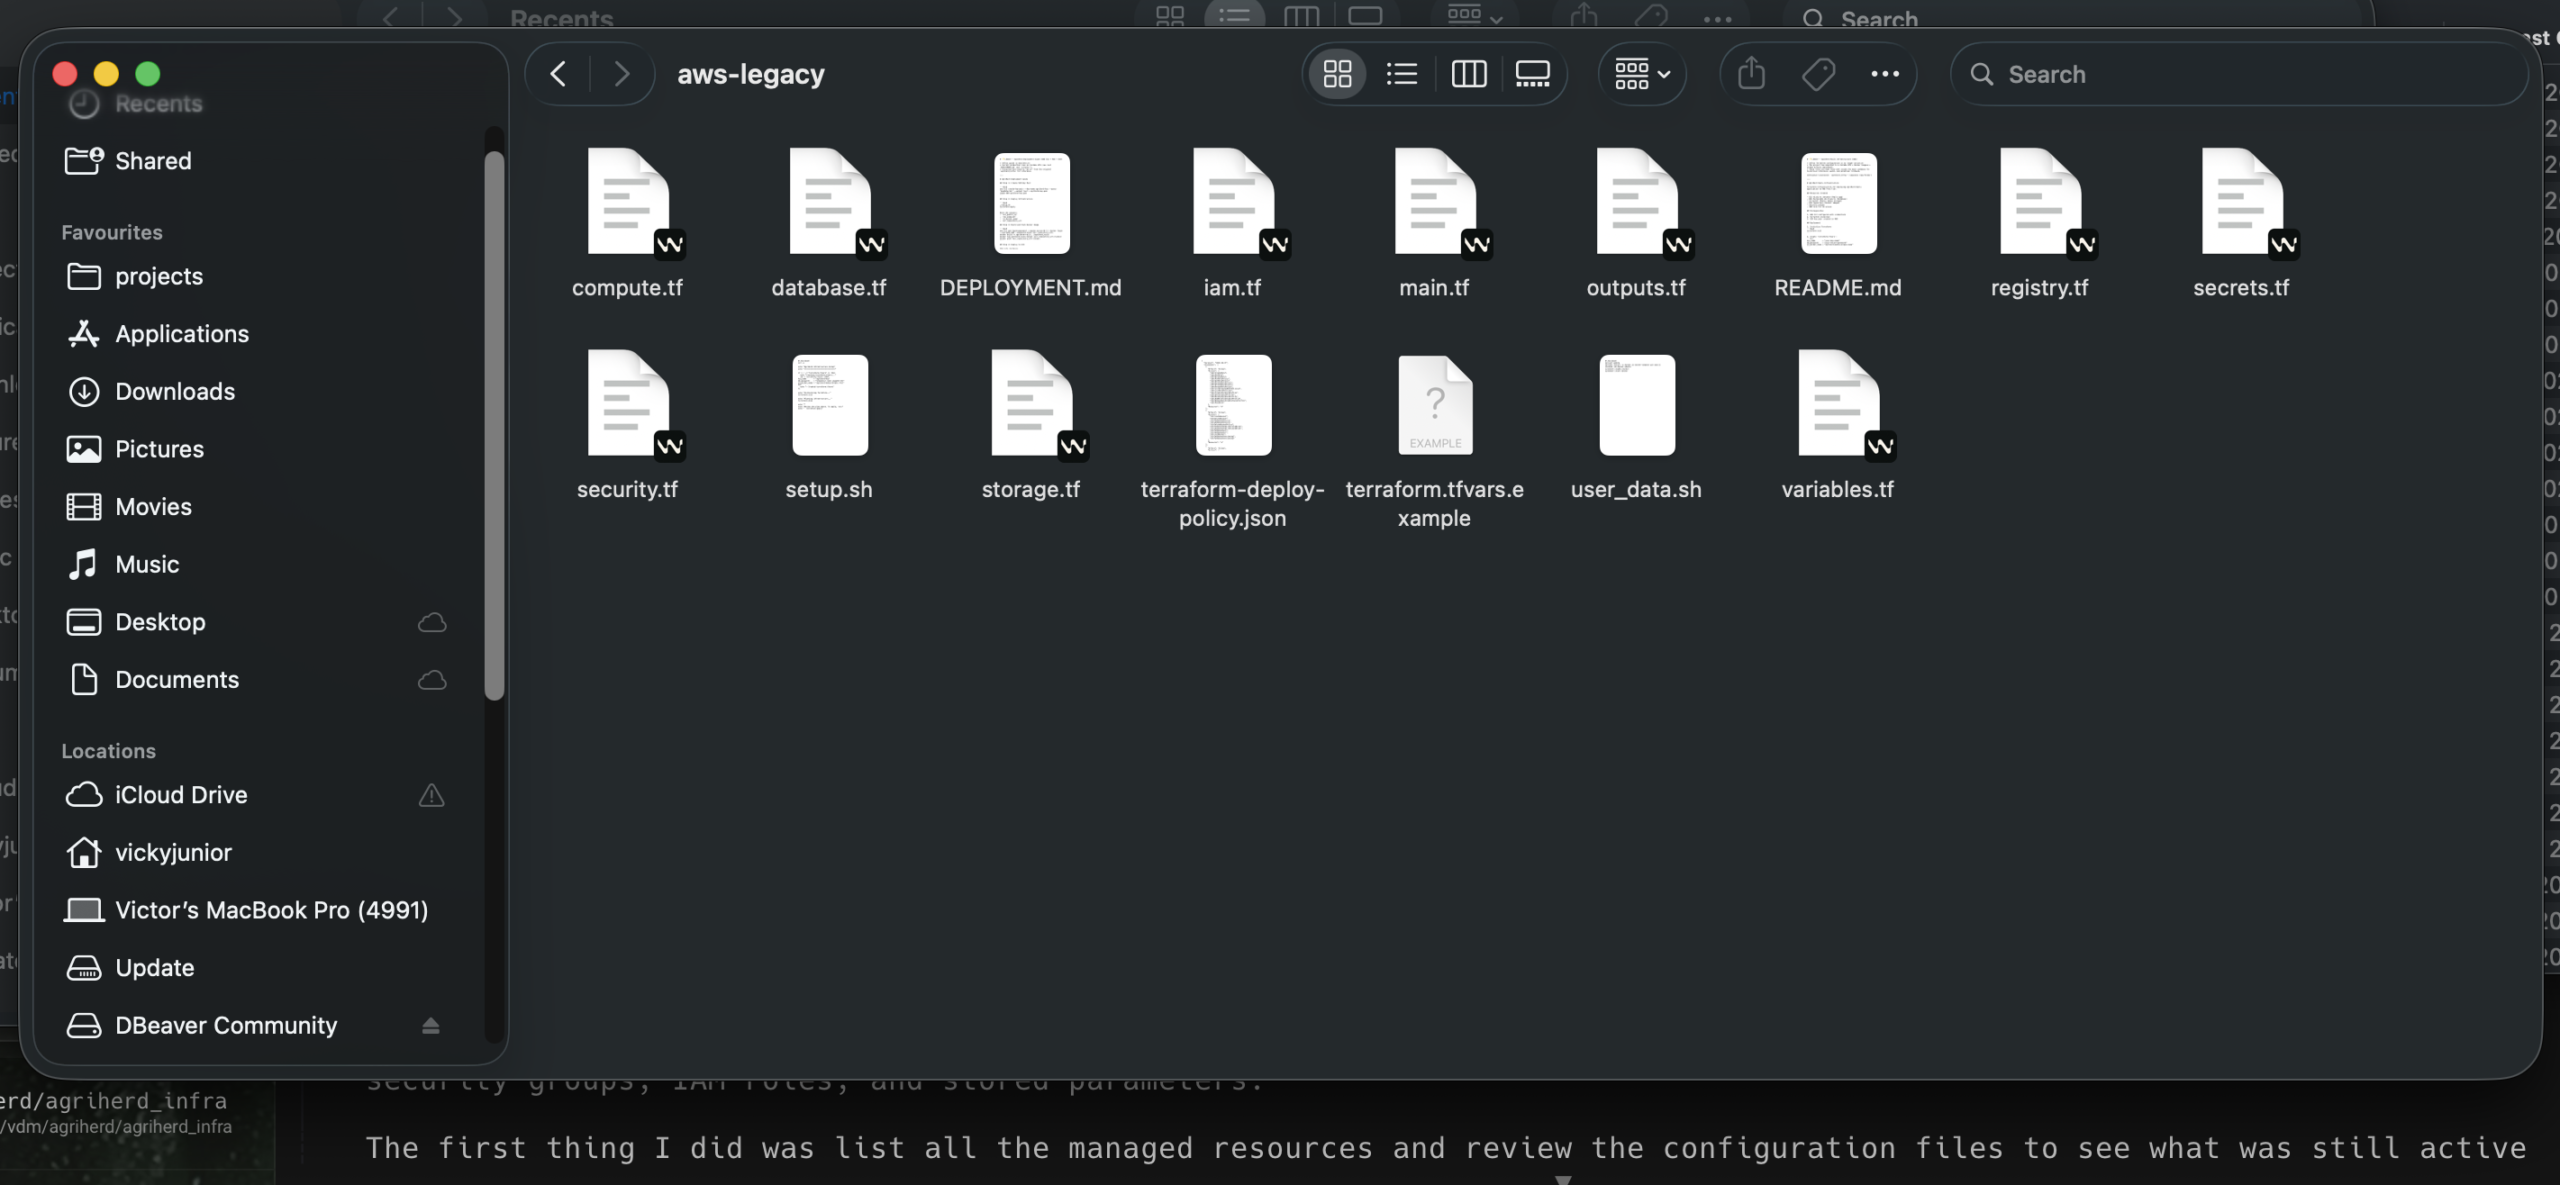Select the secrets.tf file icon
2560x1185 pixels.
point(2243,203)
